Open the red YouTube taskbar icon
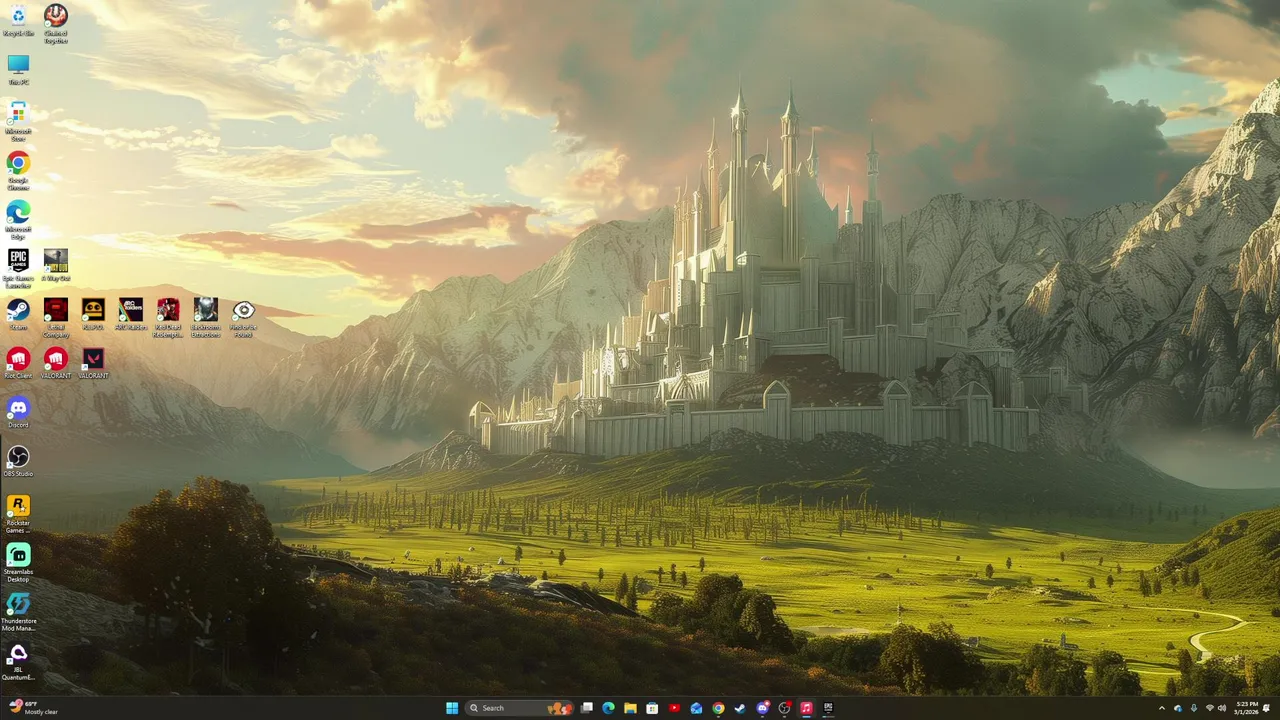Image resolution: width=1280 pixels, height=720 pixels. pos(674,708)
